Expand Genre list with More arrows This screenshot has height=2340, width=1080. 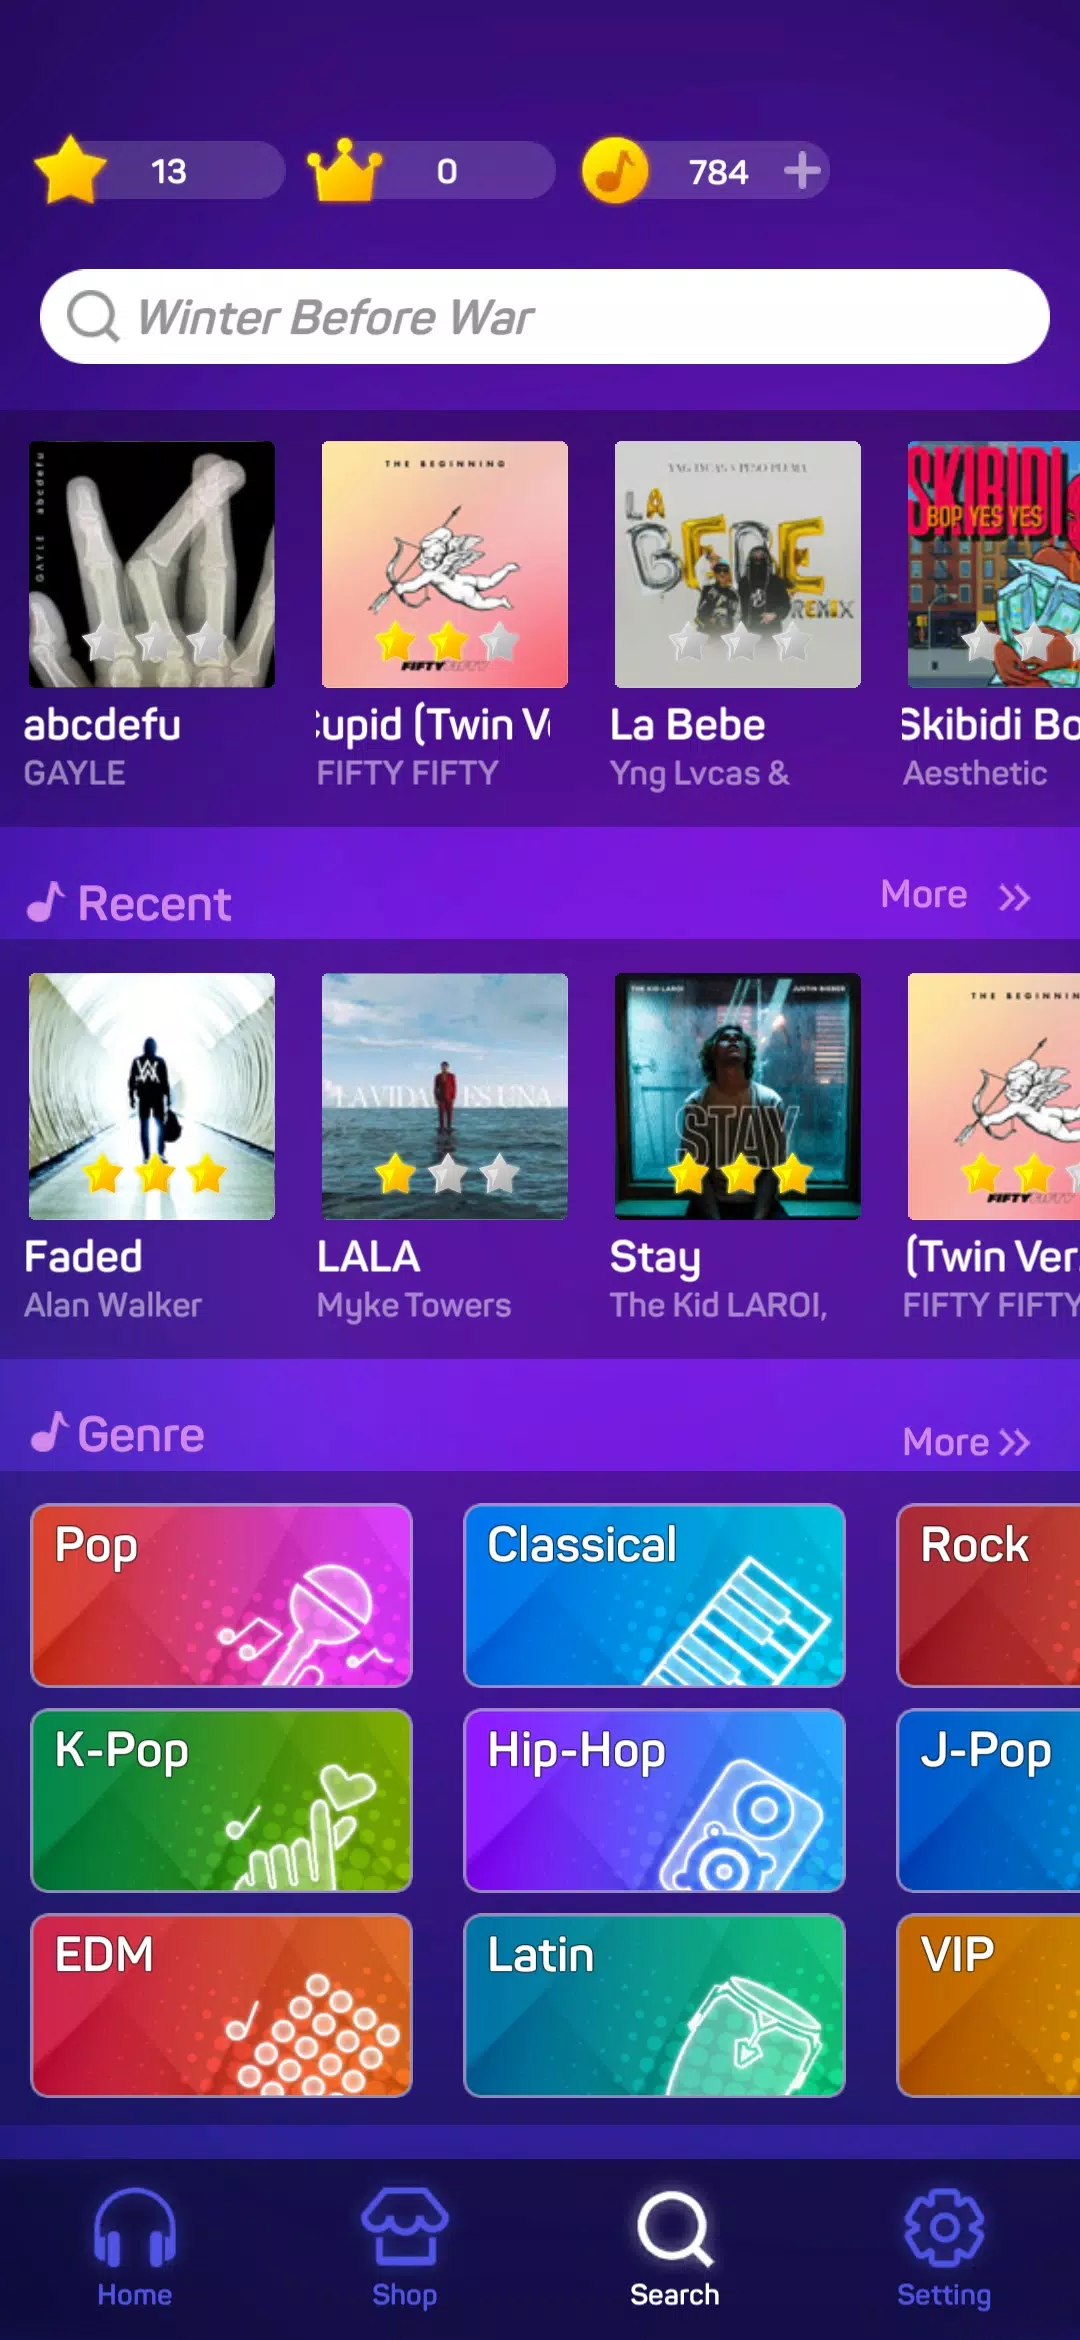pos(966,1442)
